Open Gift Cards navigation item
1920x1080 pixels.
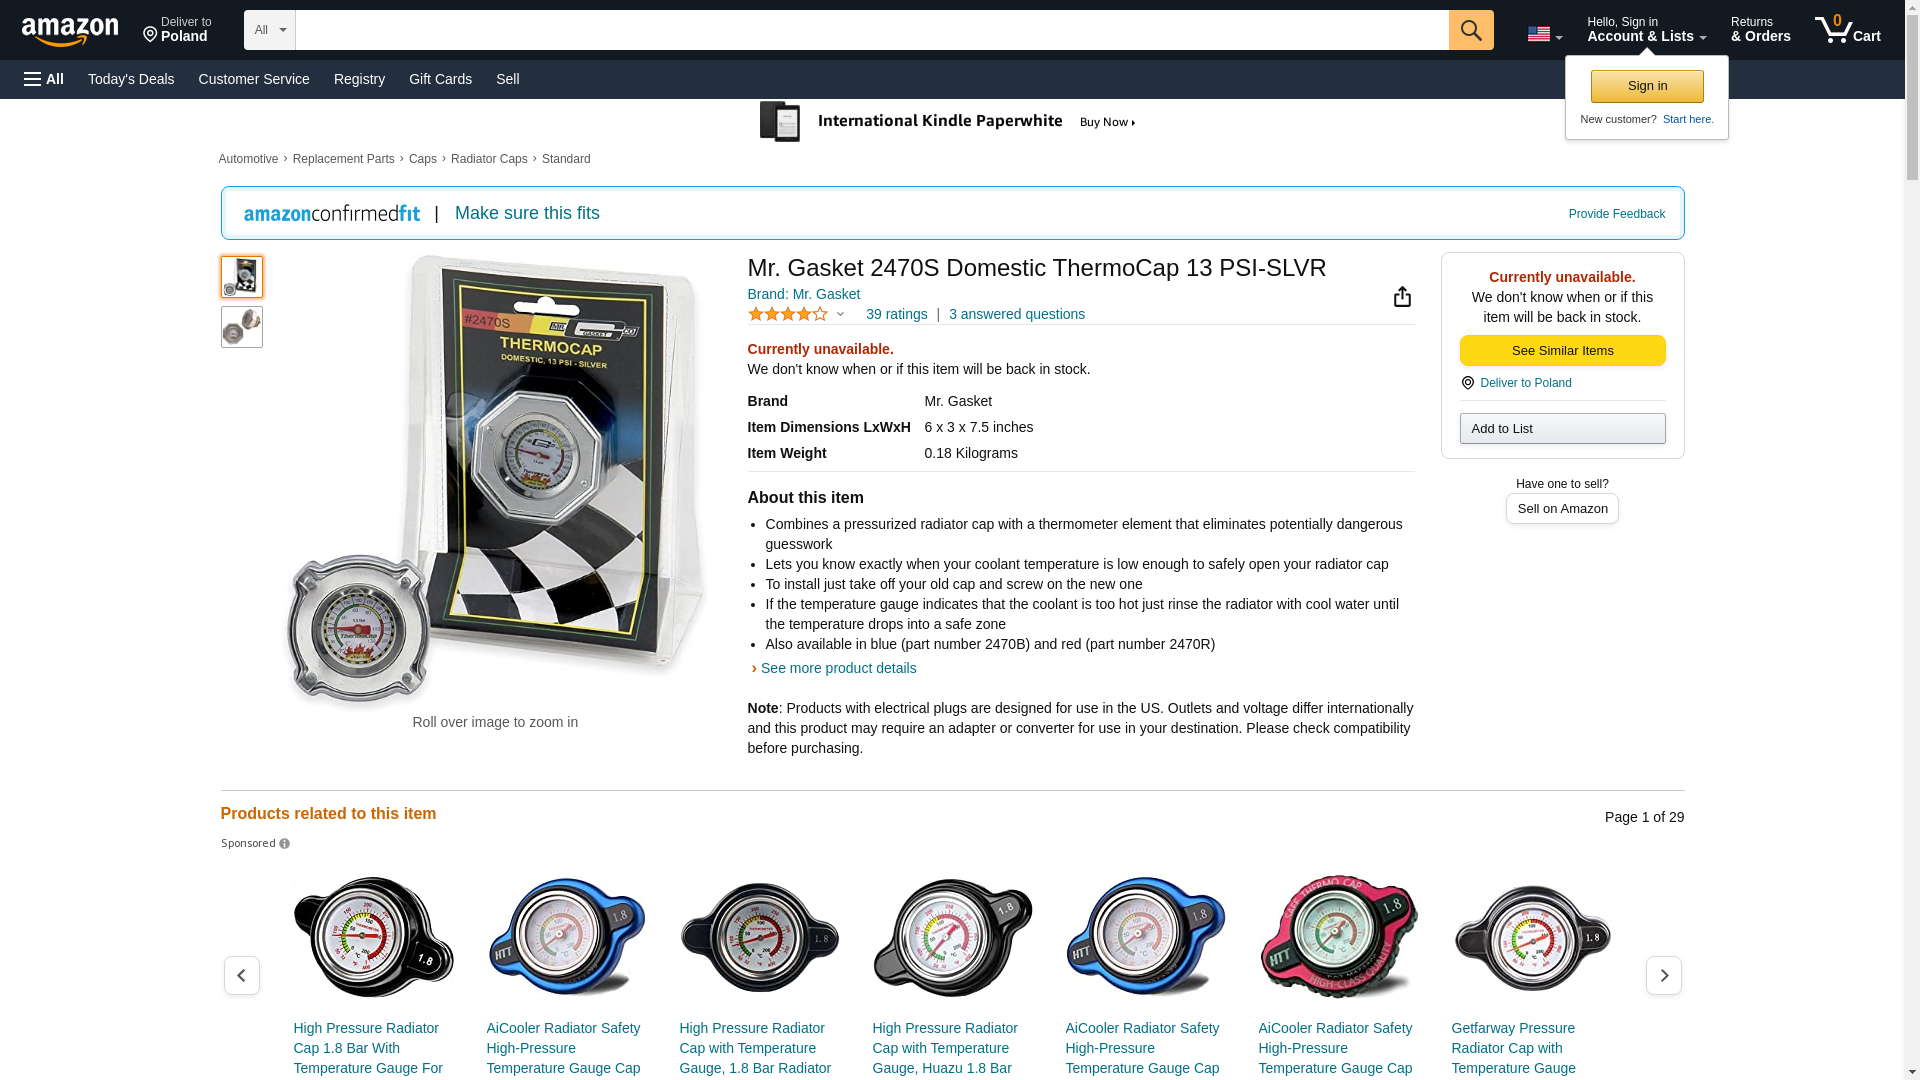(440, 79)
